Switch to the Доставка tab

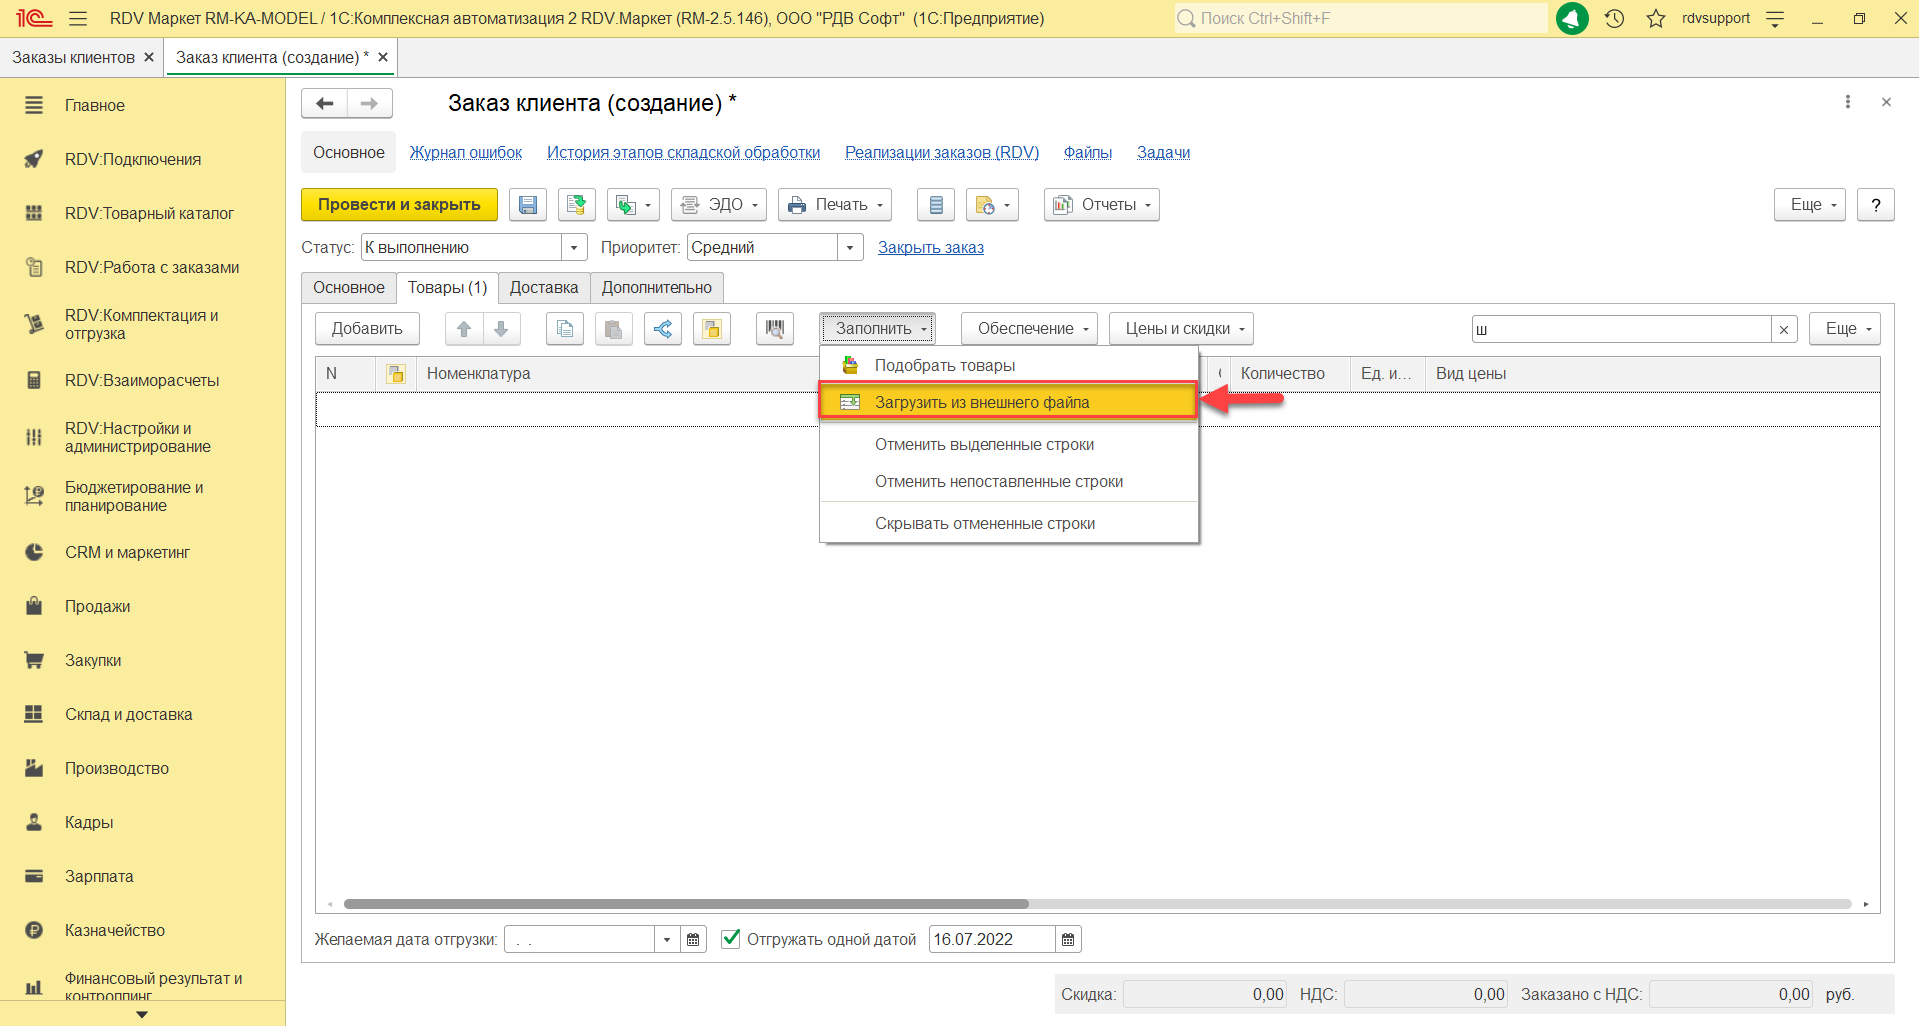543,288
